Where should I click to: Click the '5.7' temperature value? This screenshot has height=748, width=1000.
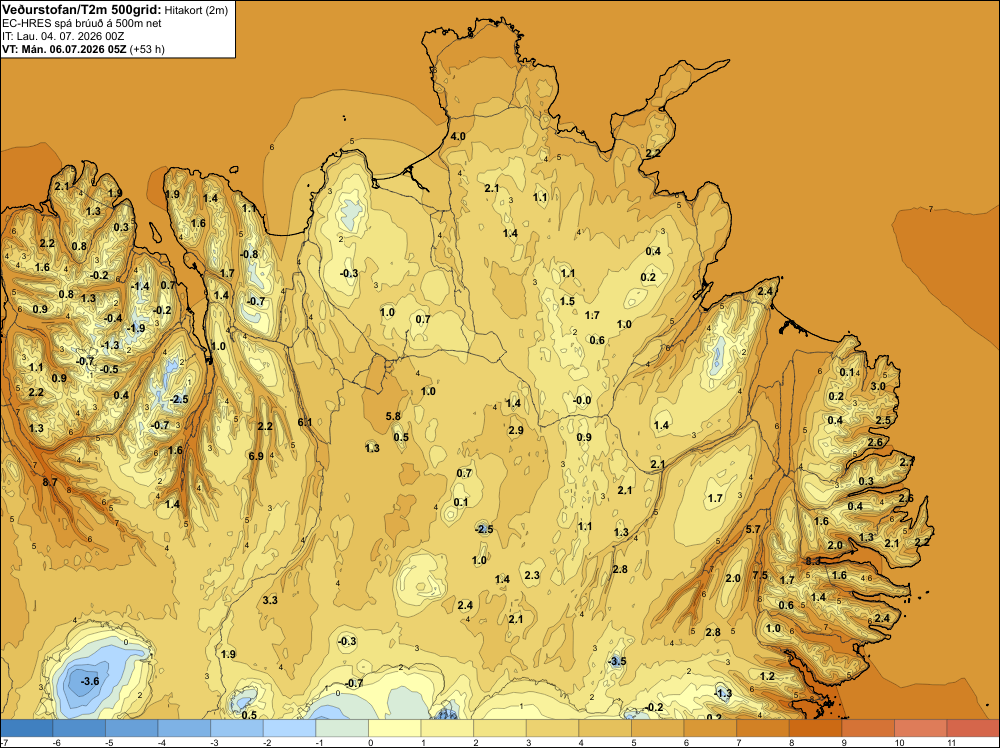click(753, 529)
